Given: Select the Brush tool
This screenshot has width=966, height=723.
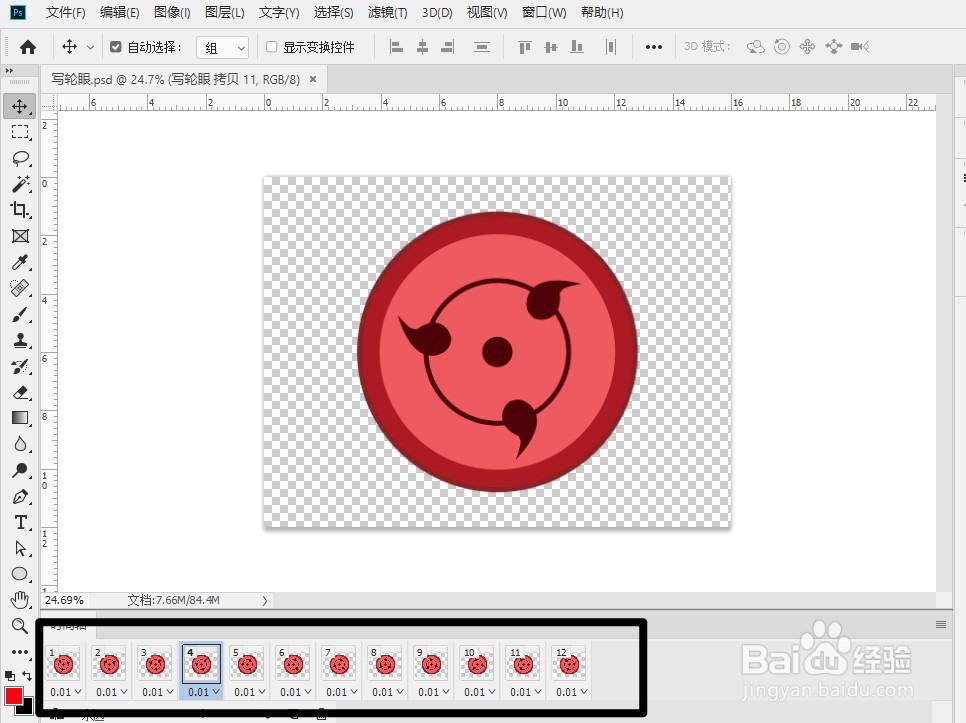Looking at the screenshot, I should click(x=20, y=315).
